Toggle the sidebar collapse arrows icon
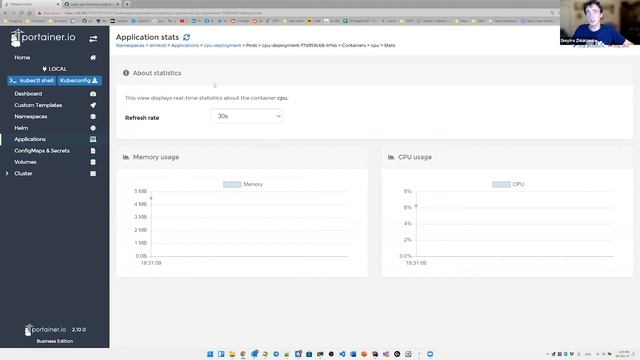Screen dimensions: 640x360 click(x=93, y=38)
